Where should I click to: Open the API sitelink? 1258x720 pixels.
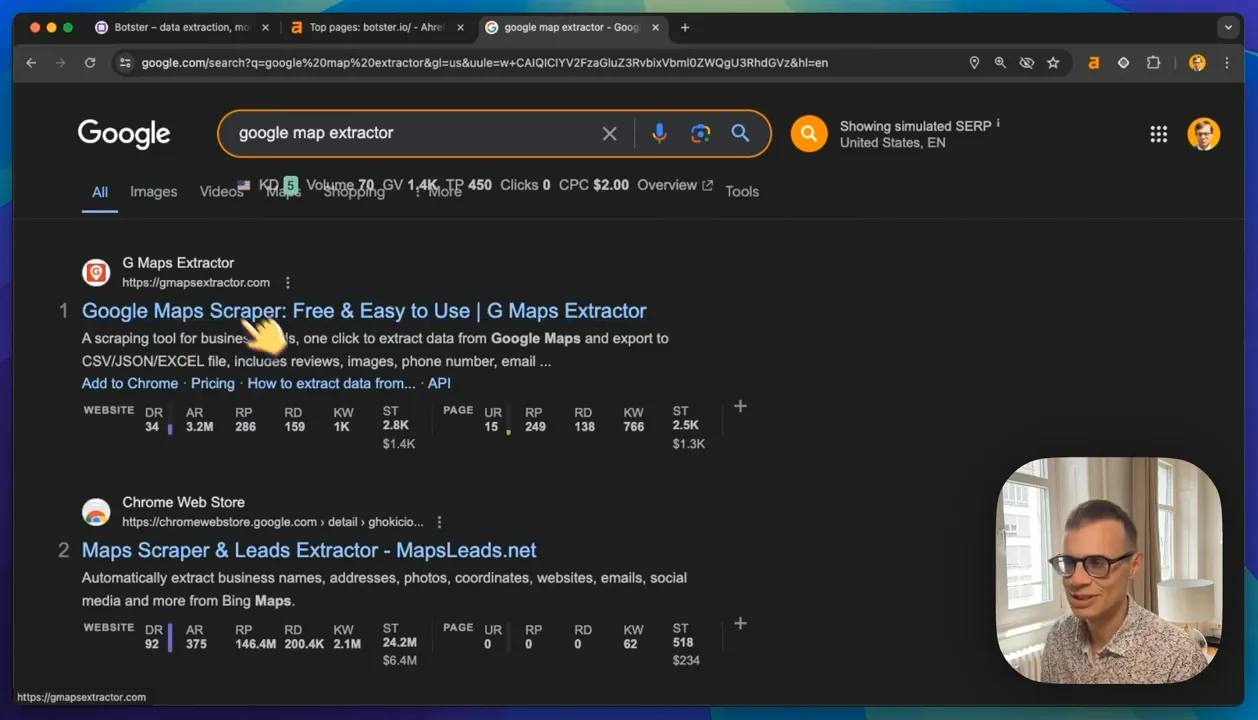click(x=439, y=383)
